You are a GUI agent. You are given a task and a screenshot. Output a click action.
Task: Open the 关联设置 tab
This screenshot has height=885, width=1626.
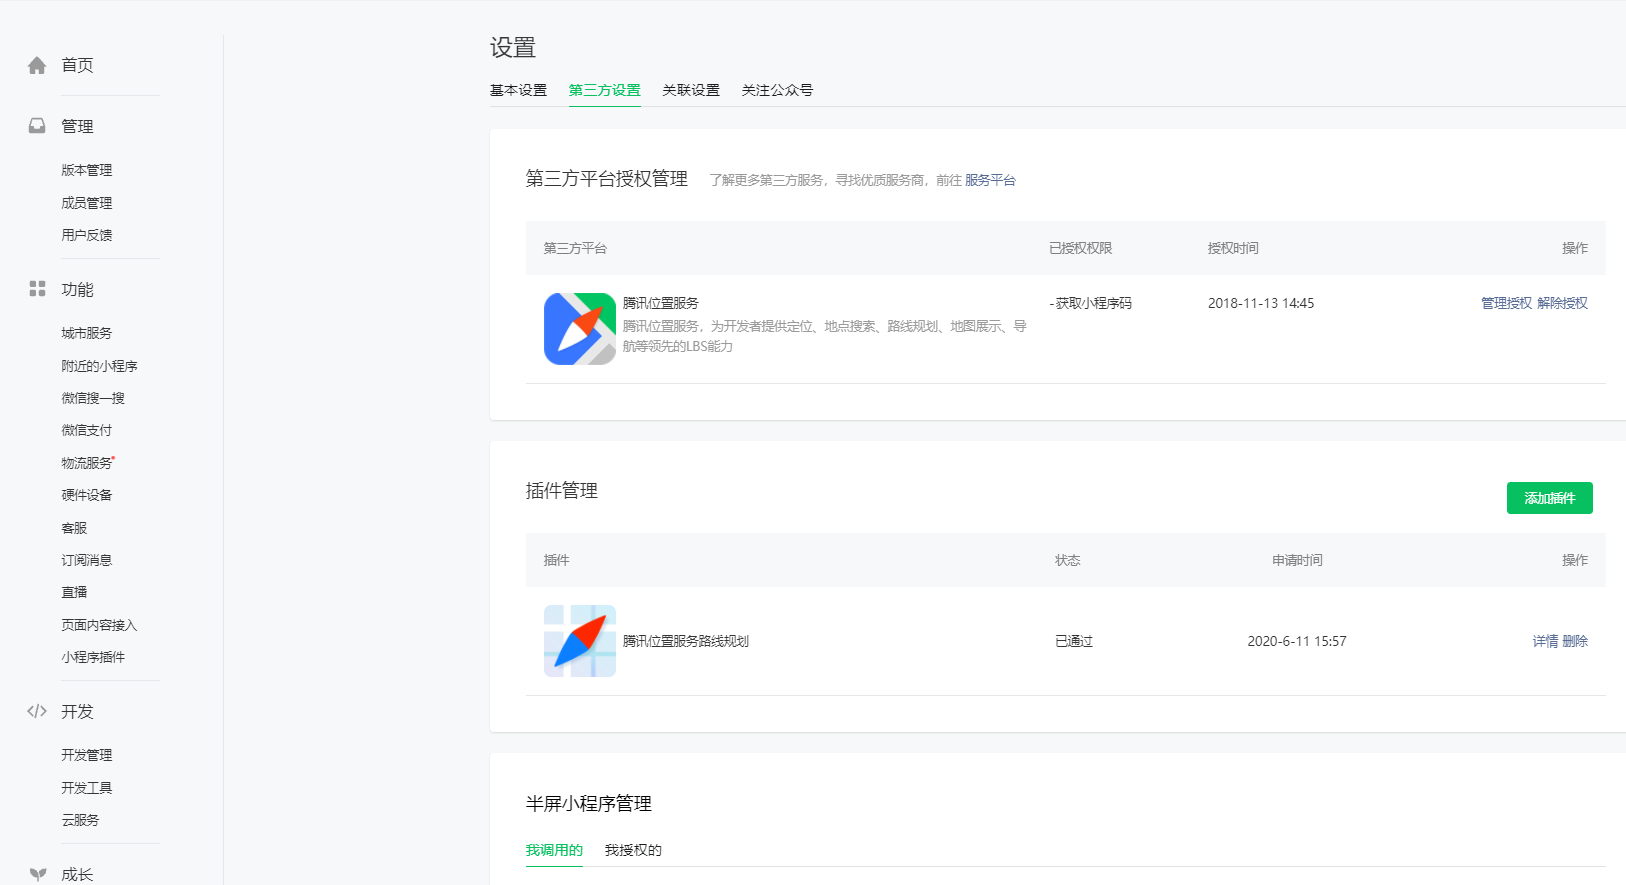tap(690, 90)
